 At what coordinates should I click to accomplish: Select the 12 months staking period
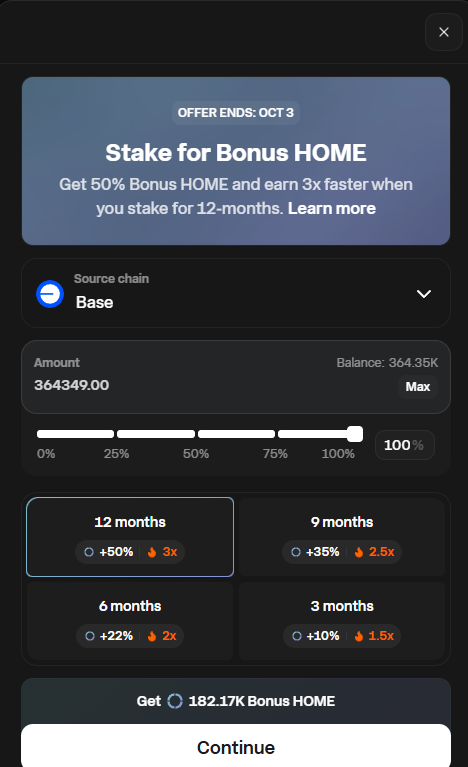point(130,537)
